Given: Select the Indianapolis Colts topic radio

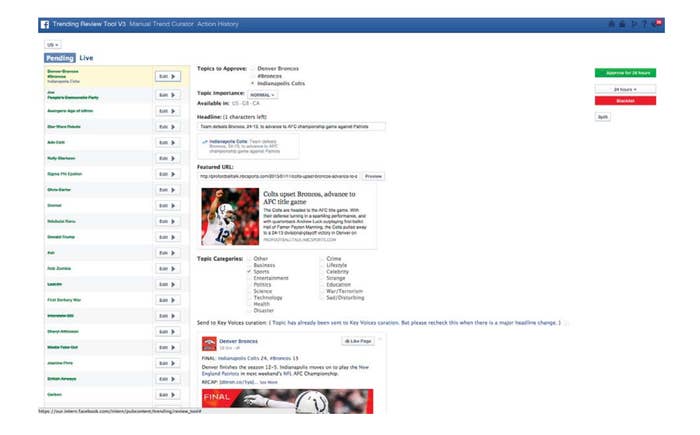Looking at the screenshot, I should pos(252,84).
